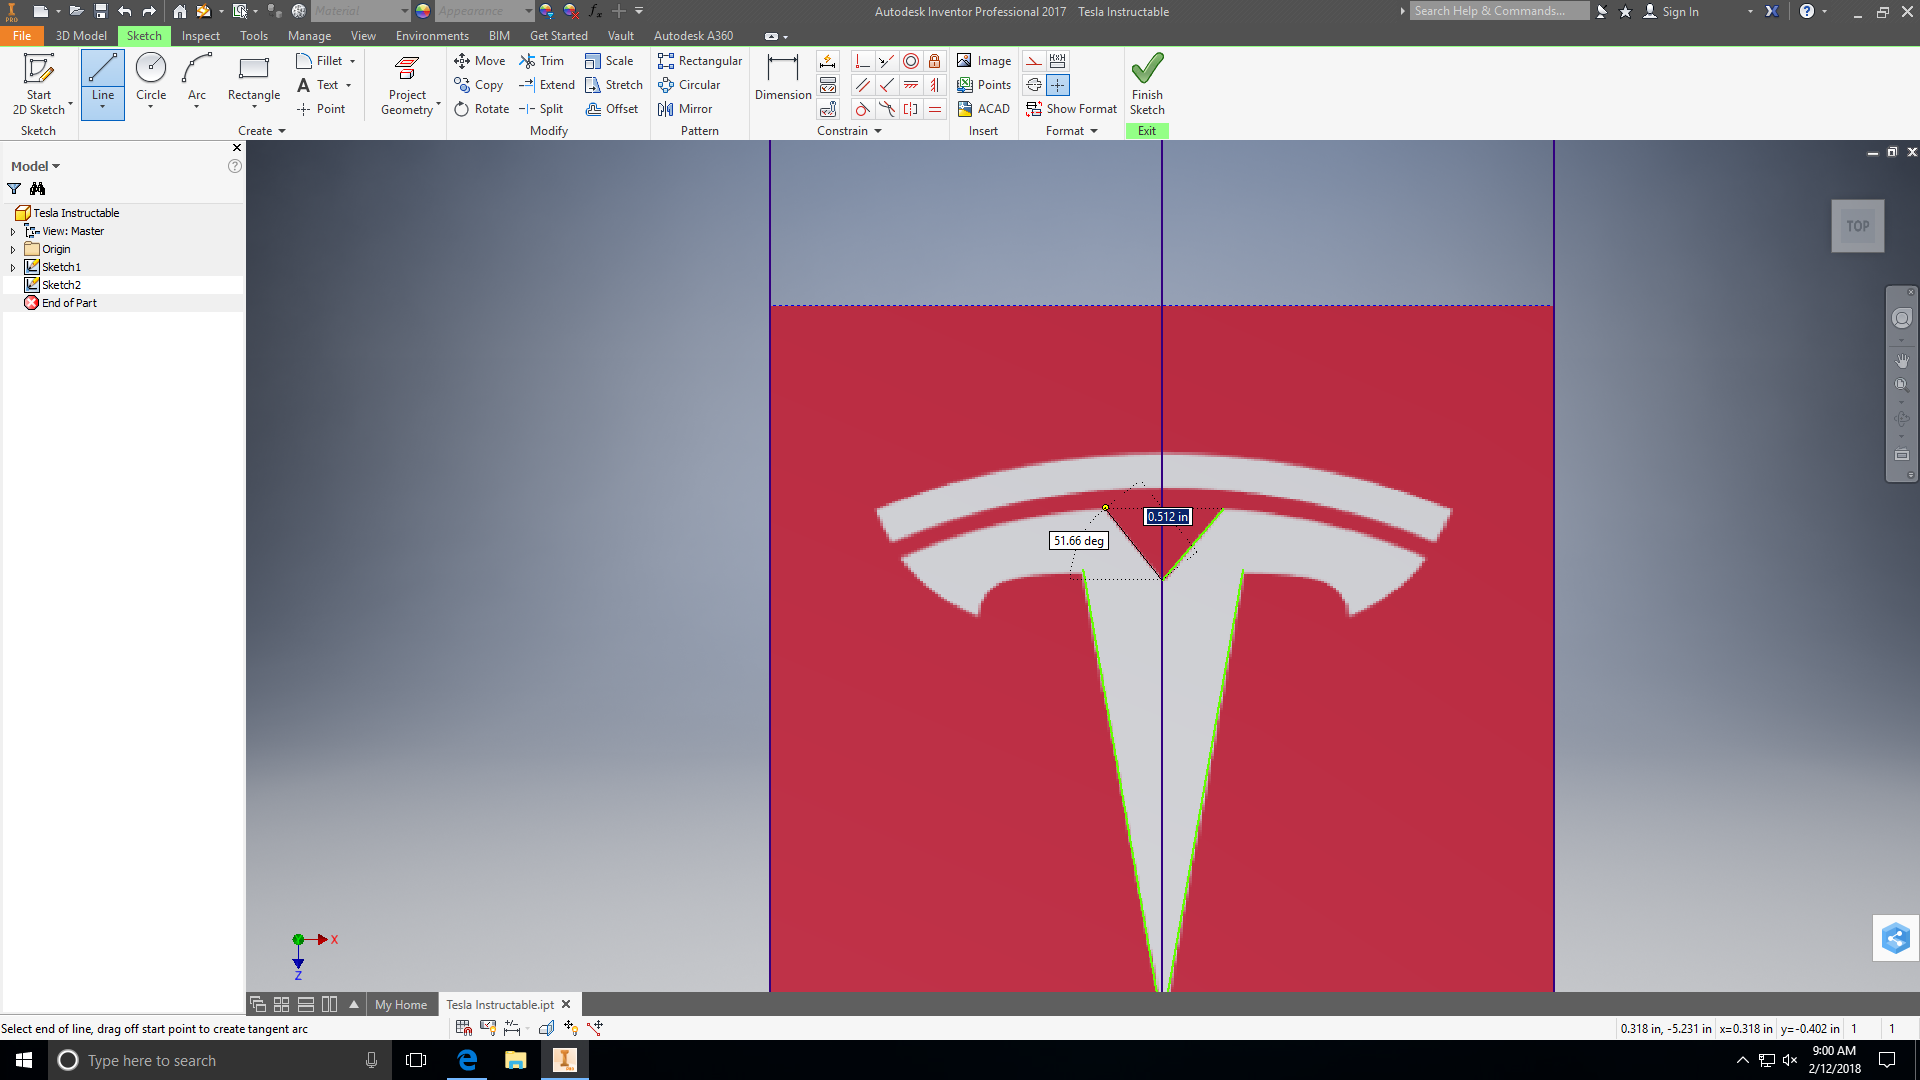Open the Material combo box
The height and width of the screenshot is (1080, 1920).
click(360, 11)
